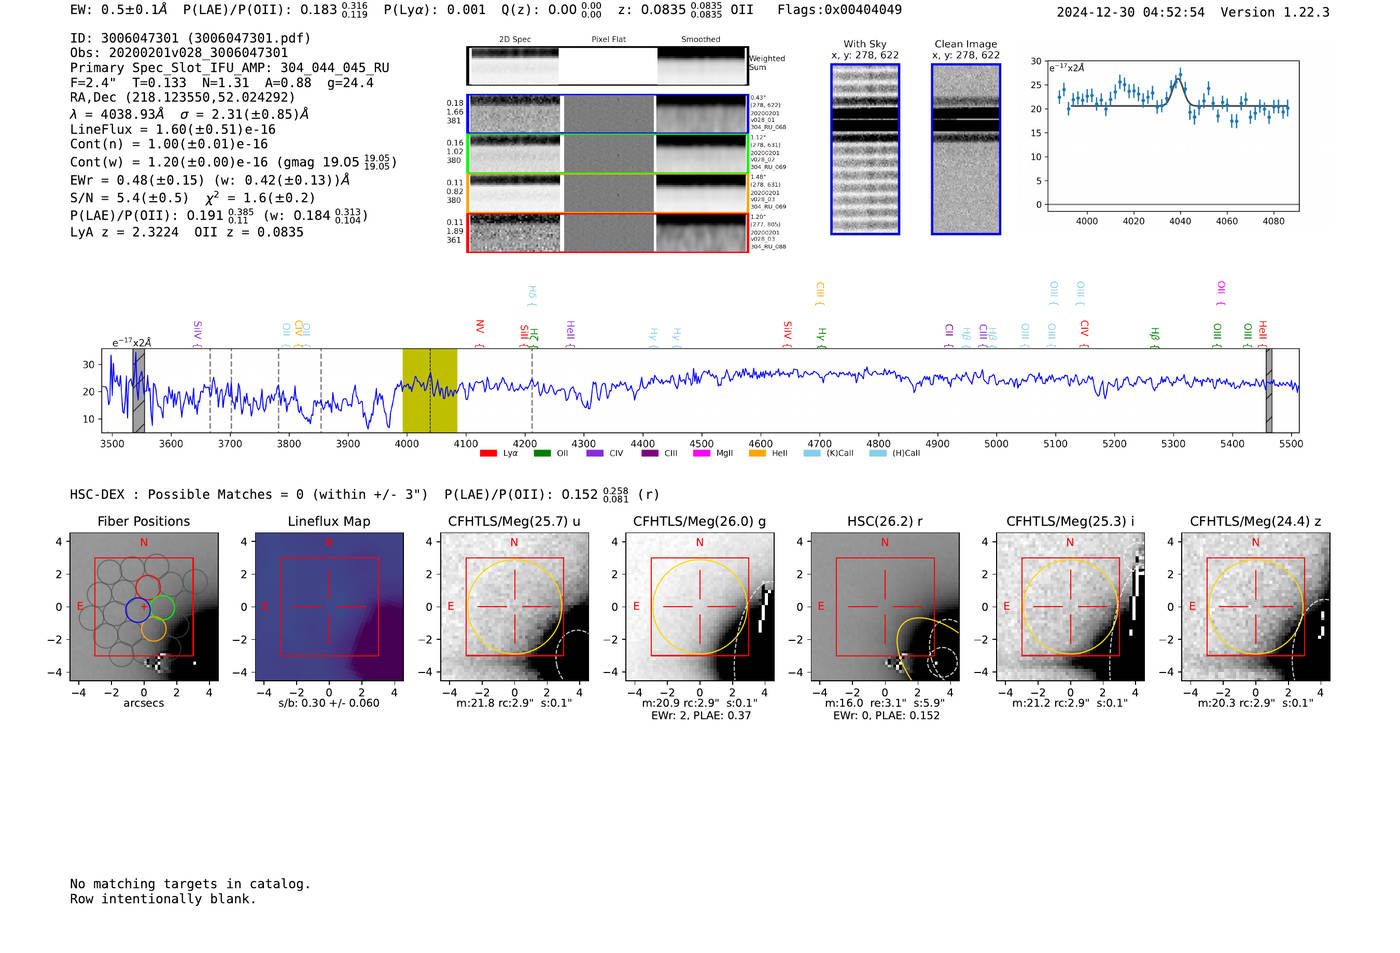Viewport: 1400px width, 953px height.
Task: Click the hatched gray band near 3550
Action: click(139, 390)
